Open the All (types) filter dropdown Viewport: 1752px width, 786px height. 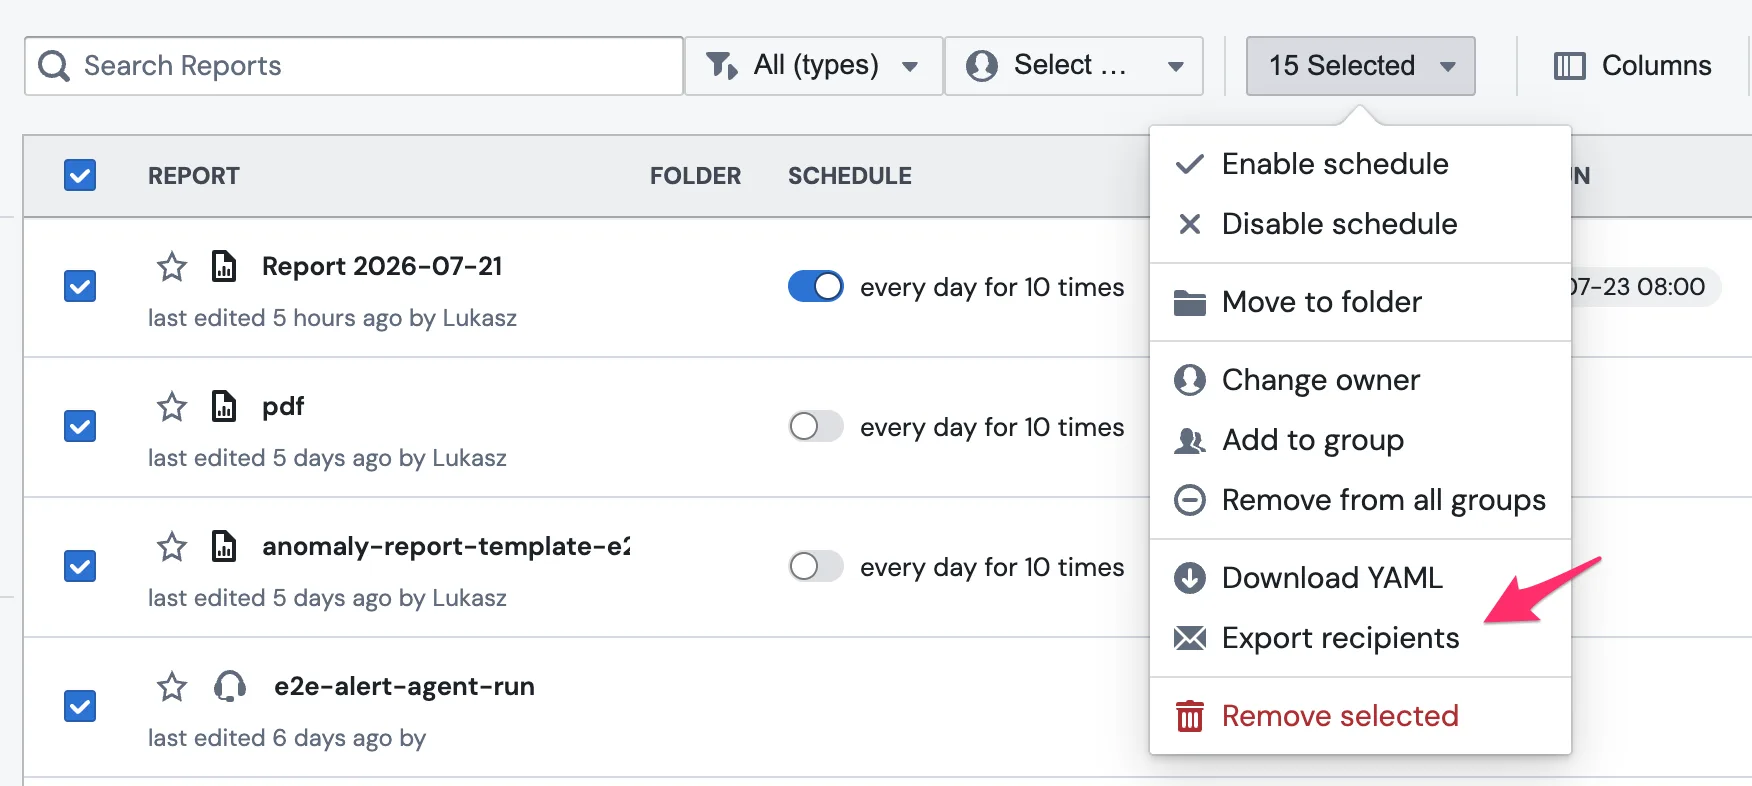[x=813, y=66]
